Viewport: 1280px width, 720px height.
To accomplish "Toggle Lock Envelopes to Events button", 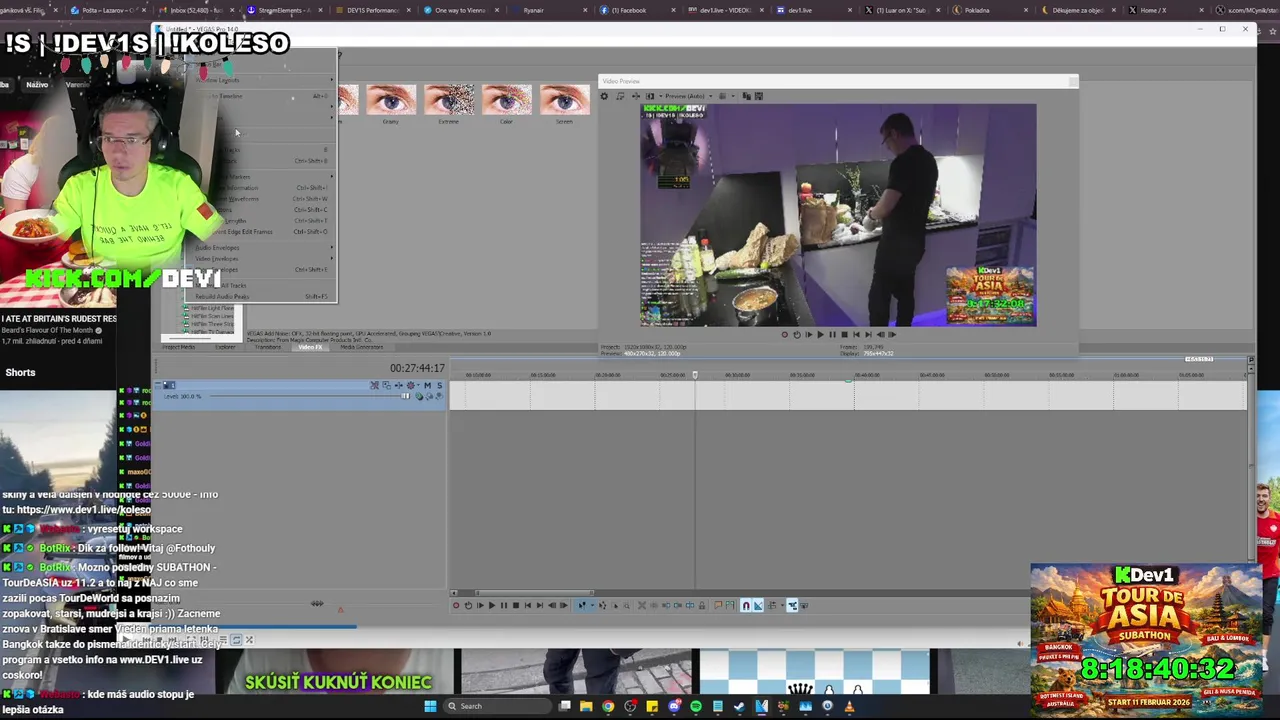I will click(x=792, y=605).
